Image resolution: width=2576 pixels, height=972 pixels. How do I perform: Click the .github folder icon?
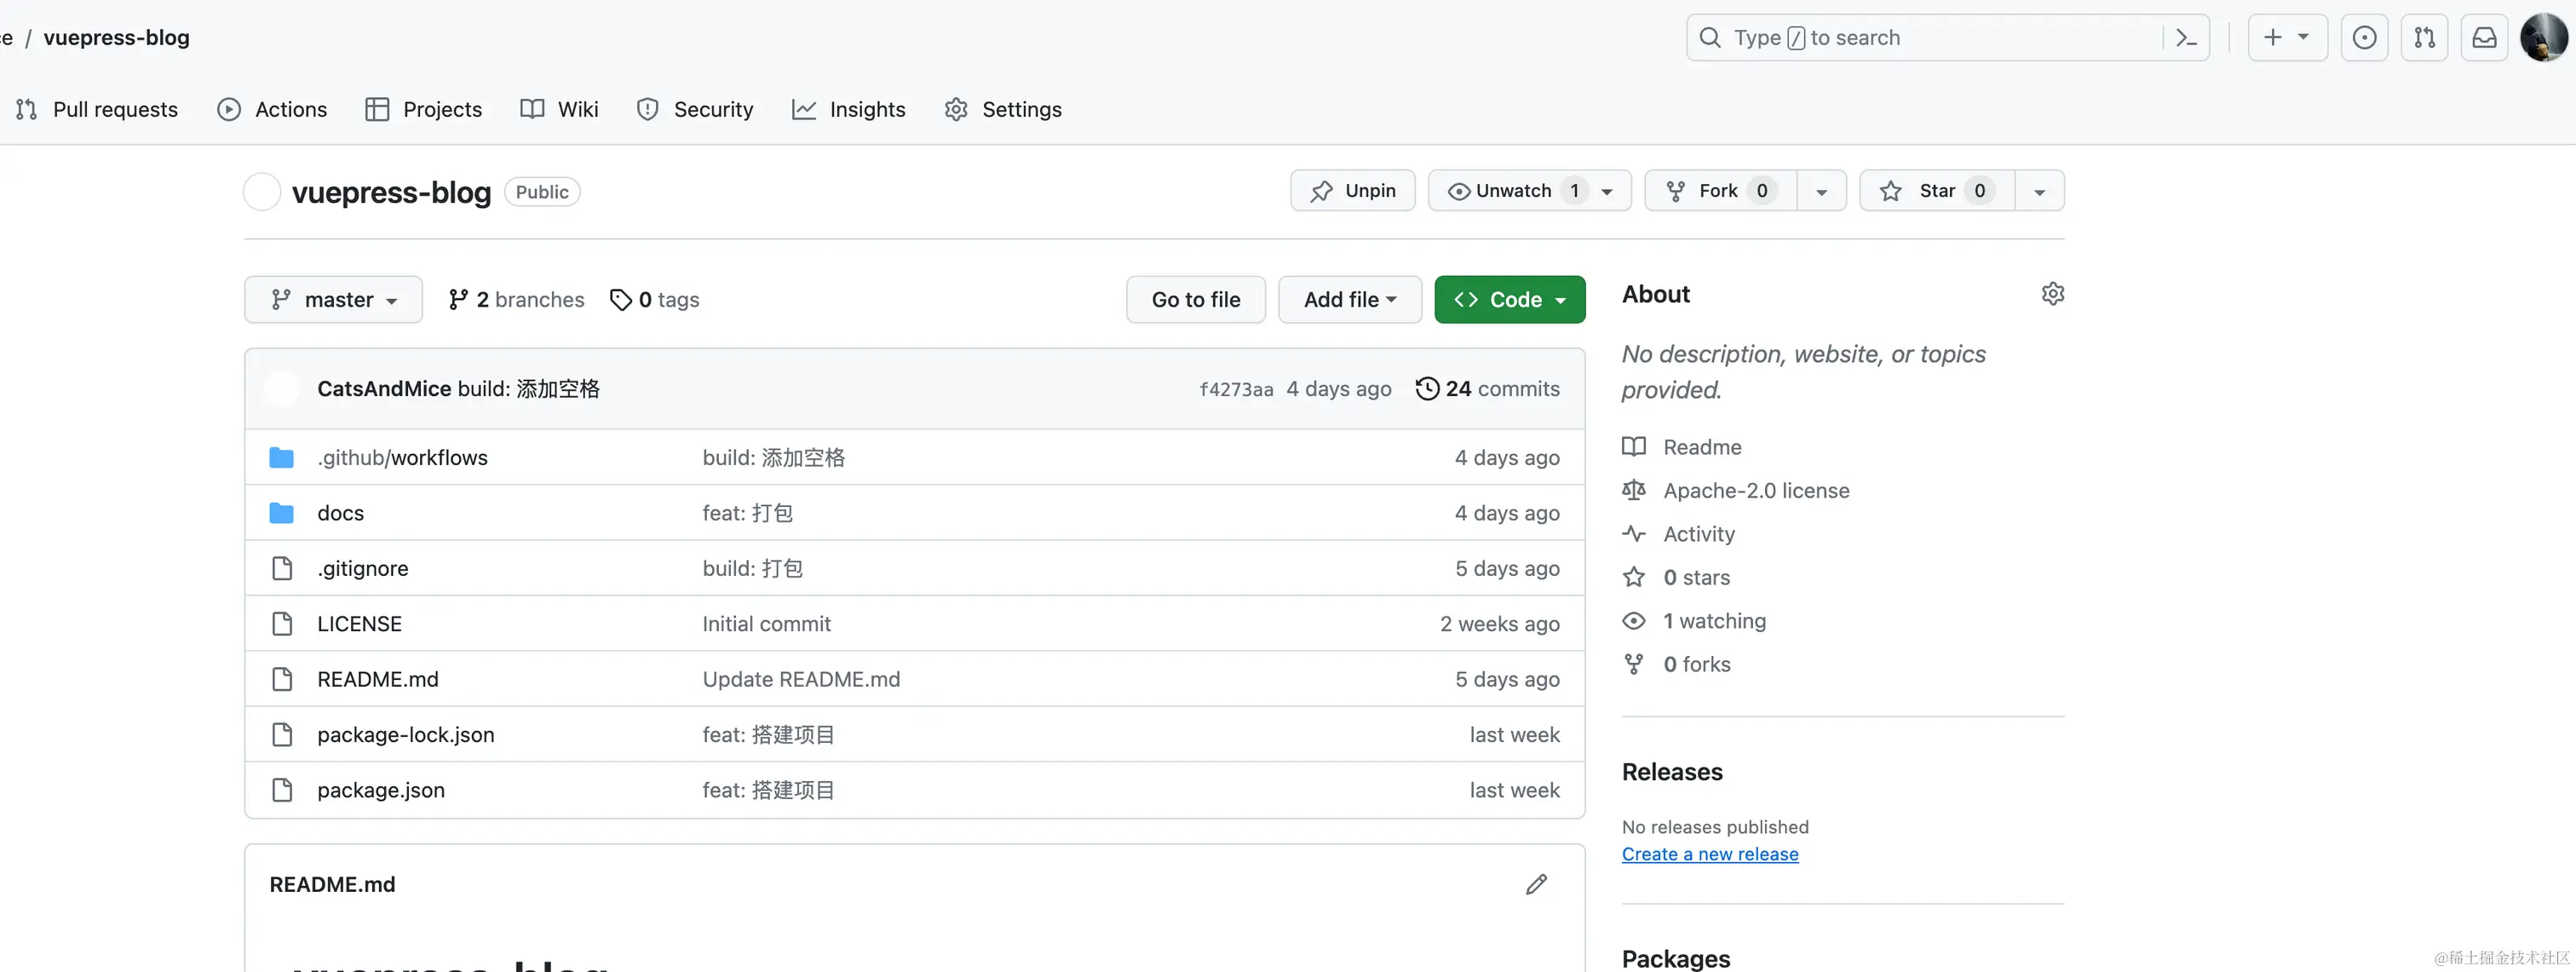[x=282, y=458]
